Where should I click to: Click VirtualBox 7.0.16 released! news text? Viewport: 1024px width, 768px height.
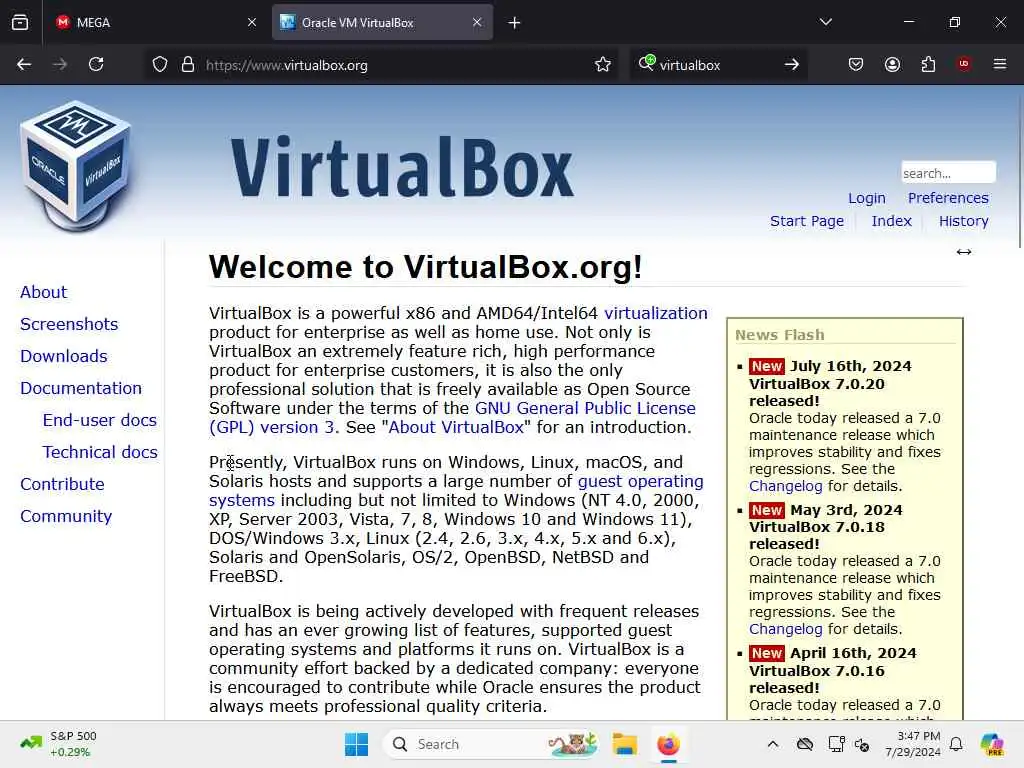point(816,679)
